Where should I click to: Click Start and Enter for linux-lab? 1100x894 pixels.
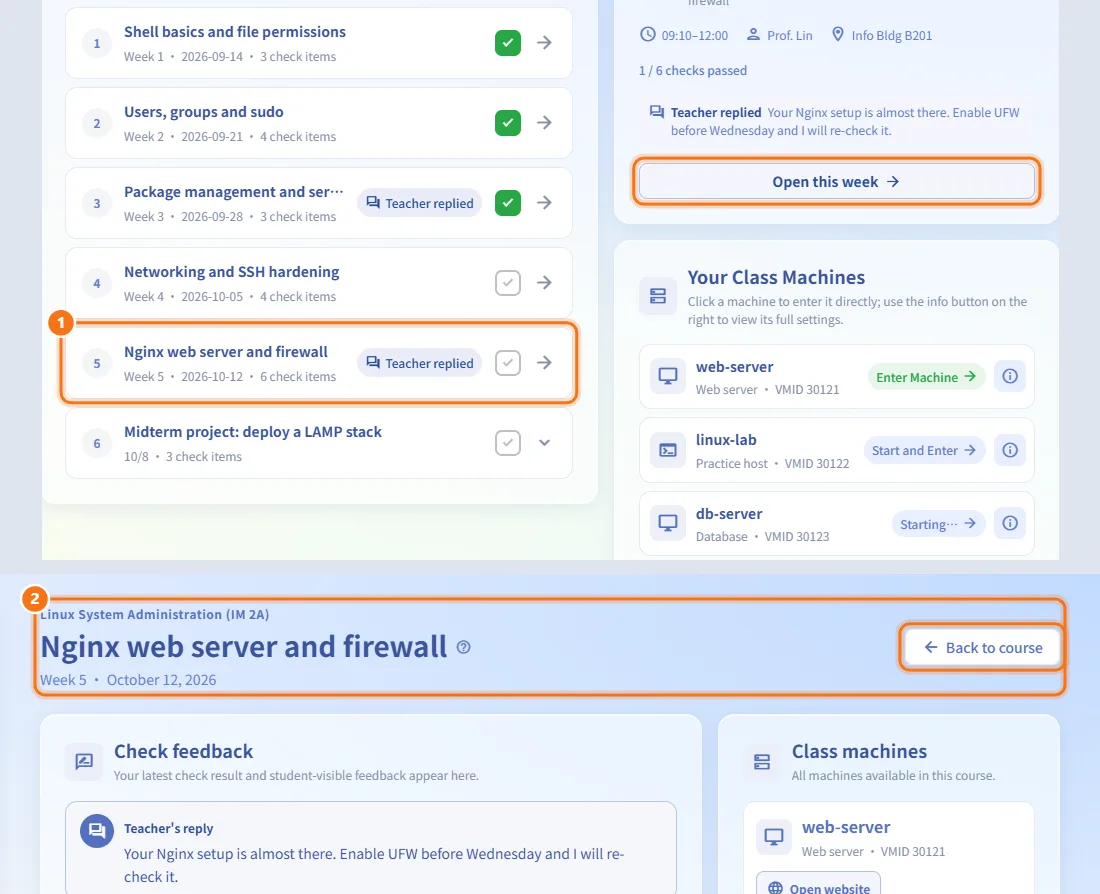924,451
